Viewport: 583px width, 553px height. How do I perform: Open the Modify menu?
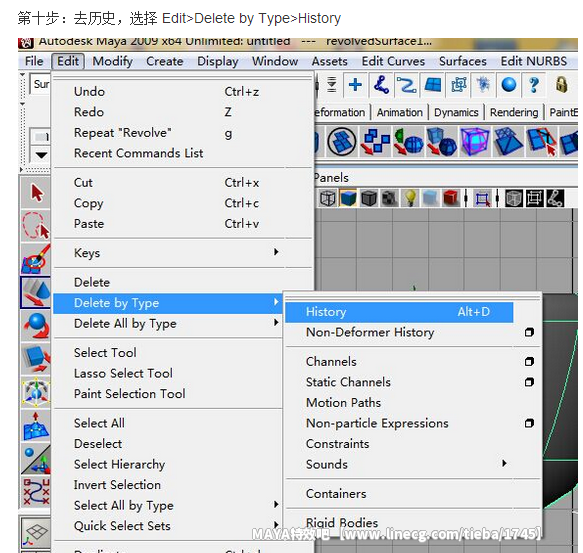pos(113,61)
